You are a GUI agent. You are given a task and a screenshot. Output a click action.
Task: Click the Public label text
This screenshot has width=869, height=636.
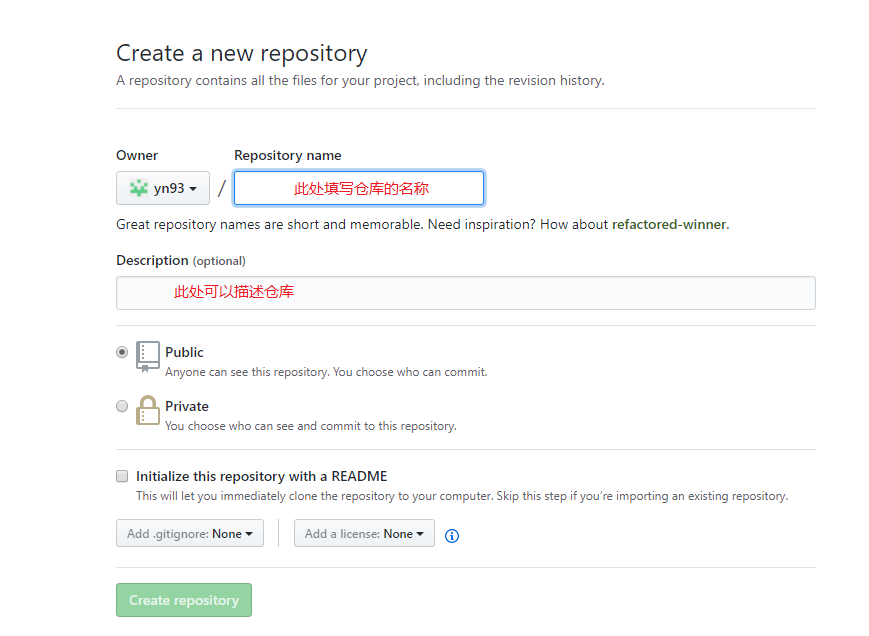click(x=184, y=352)
